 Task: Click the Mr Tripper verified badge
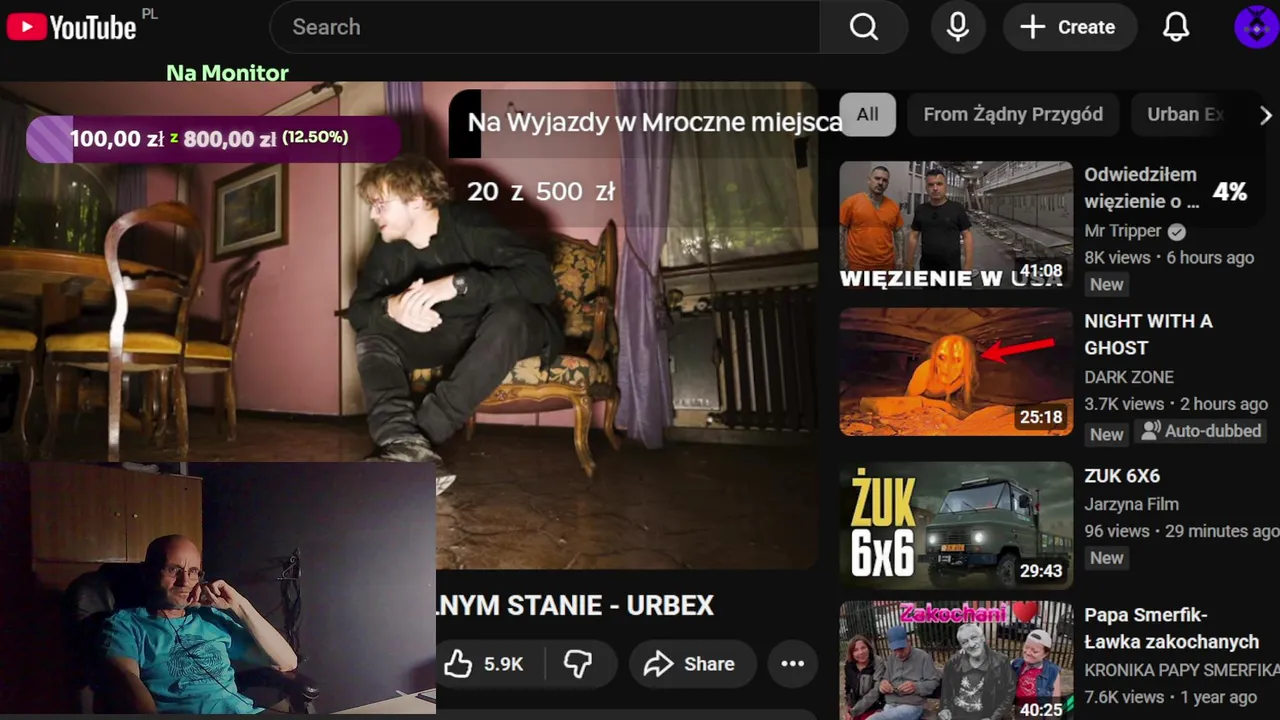[x=1177, y=231]
